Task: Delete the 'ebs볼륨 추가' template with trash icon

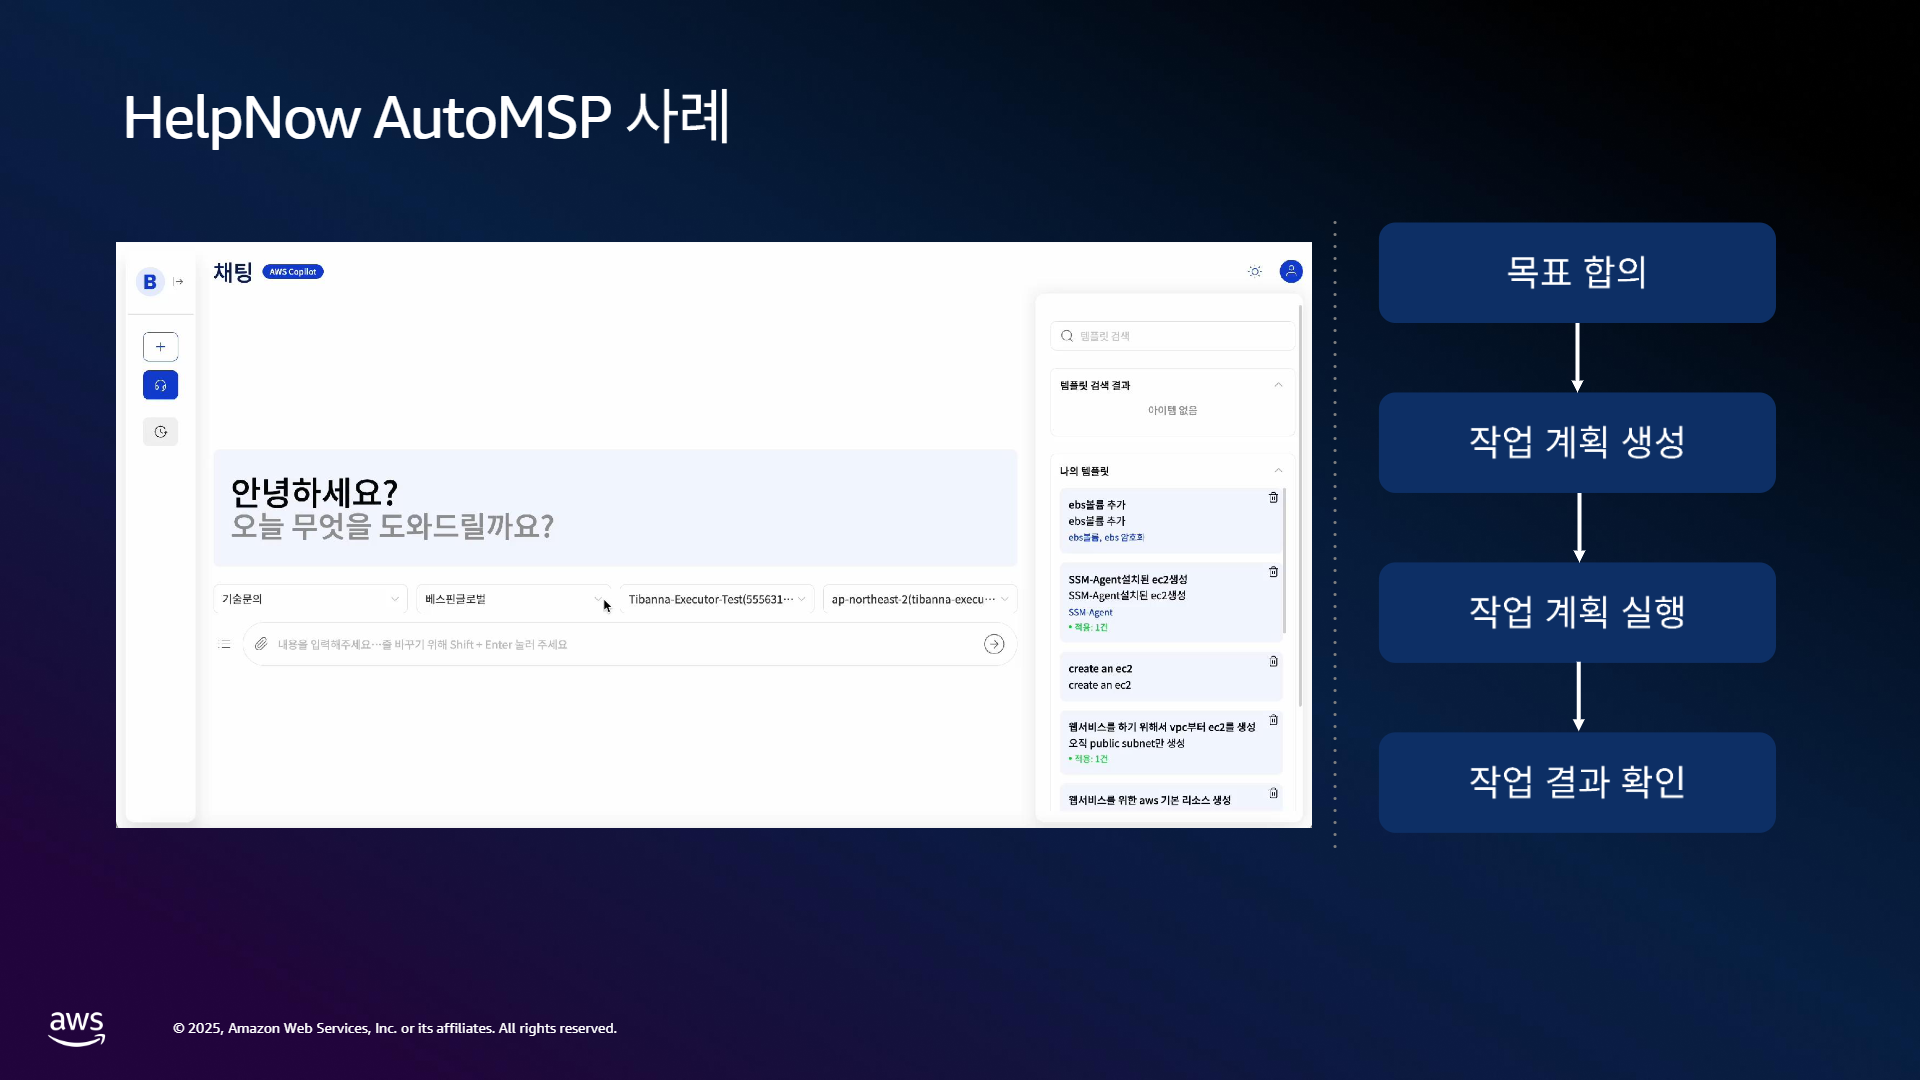Action: 1273,498
